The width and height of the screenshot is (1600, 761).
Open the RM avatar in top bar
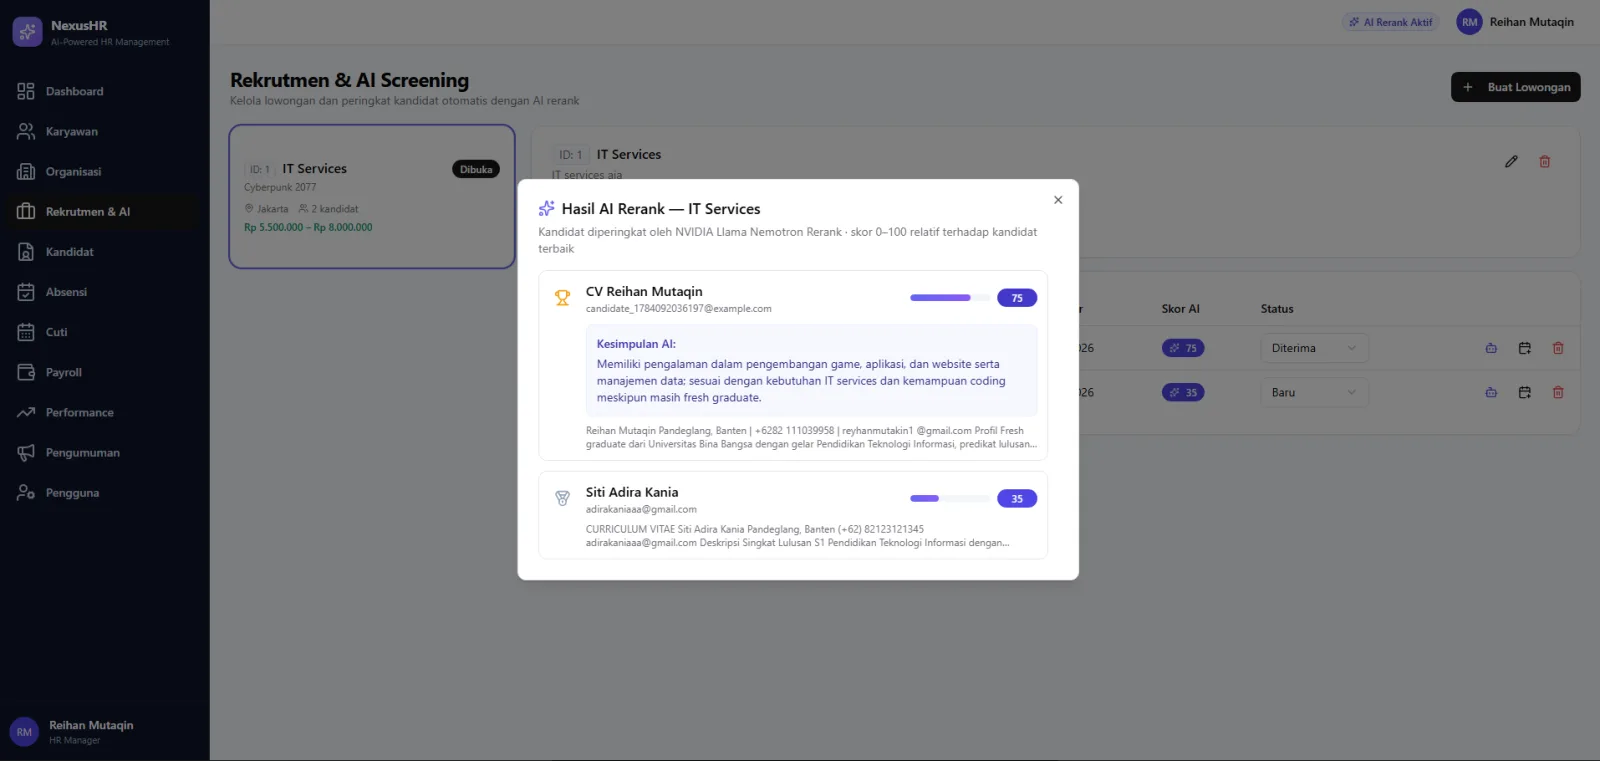pyautogui.click(x=1469, y=22)
